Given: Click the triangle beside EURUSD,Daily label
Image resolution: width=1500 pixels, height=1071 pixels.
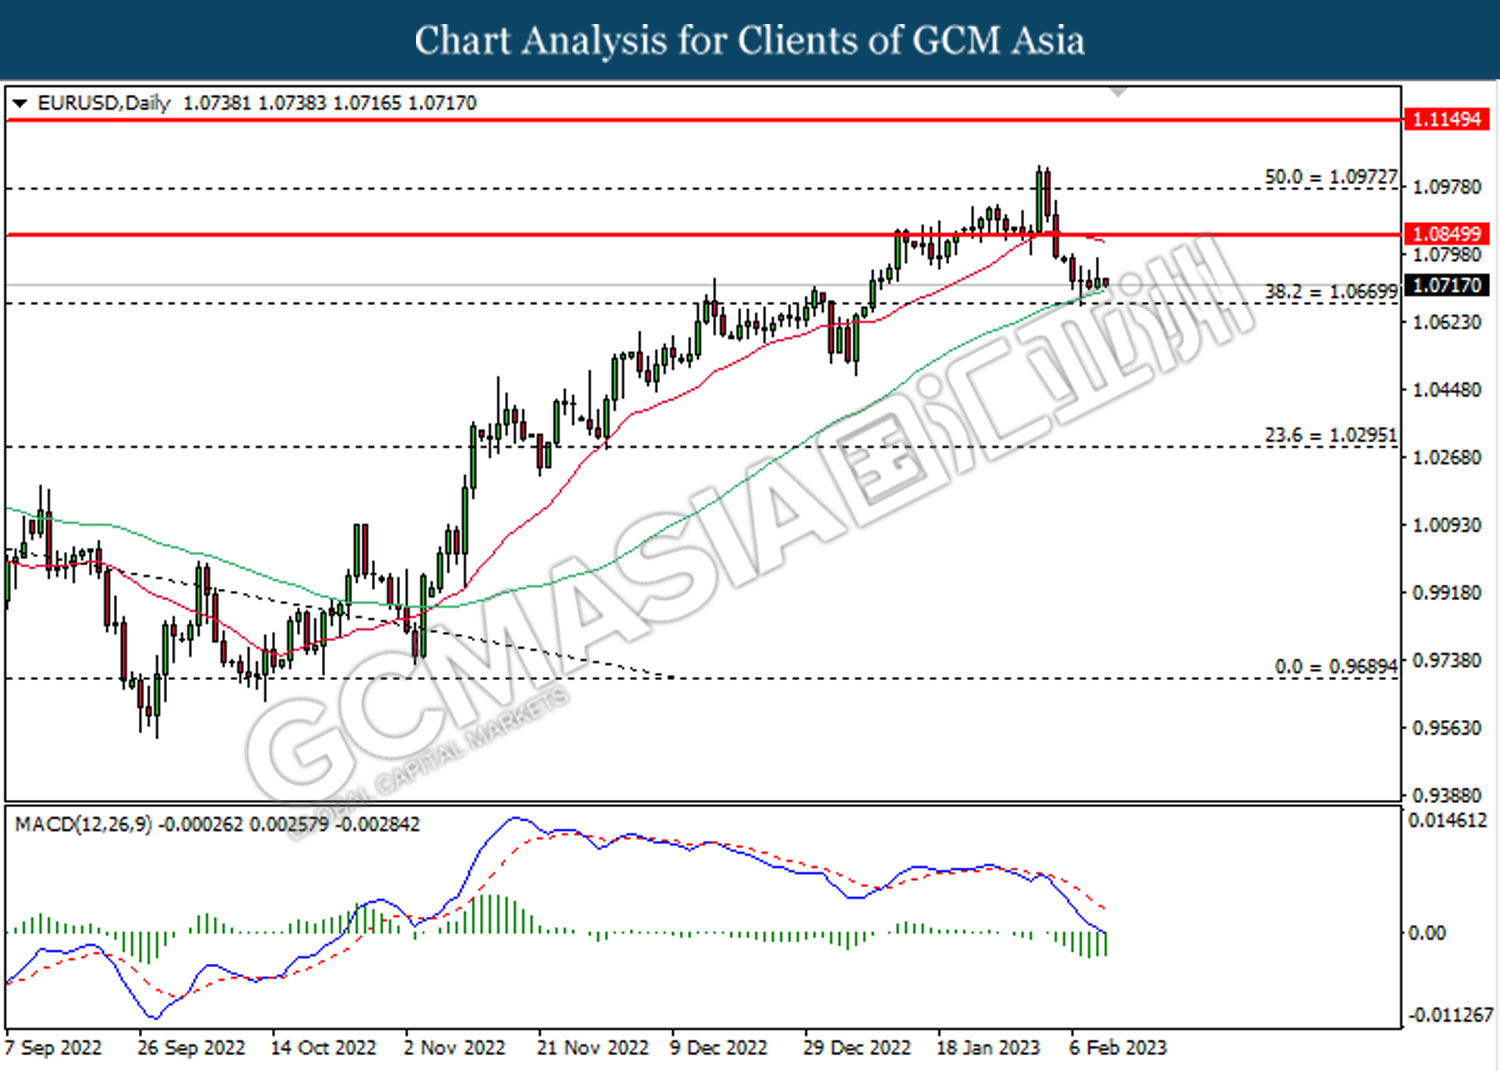Looking at the screenshot, I should 19,103.
